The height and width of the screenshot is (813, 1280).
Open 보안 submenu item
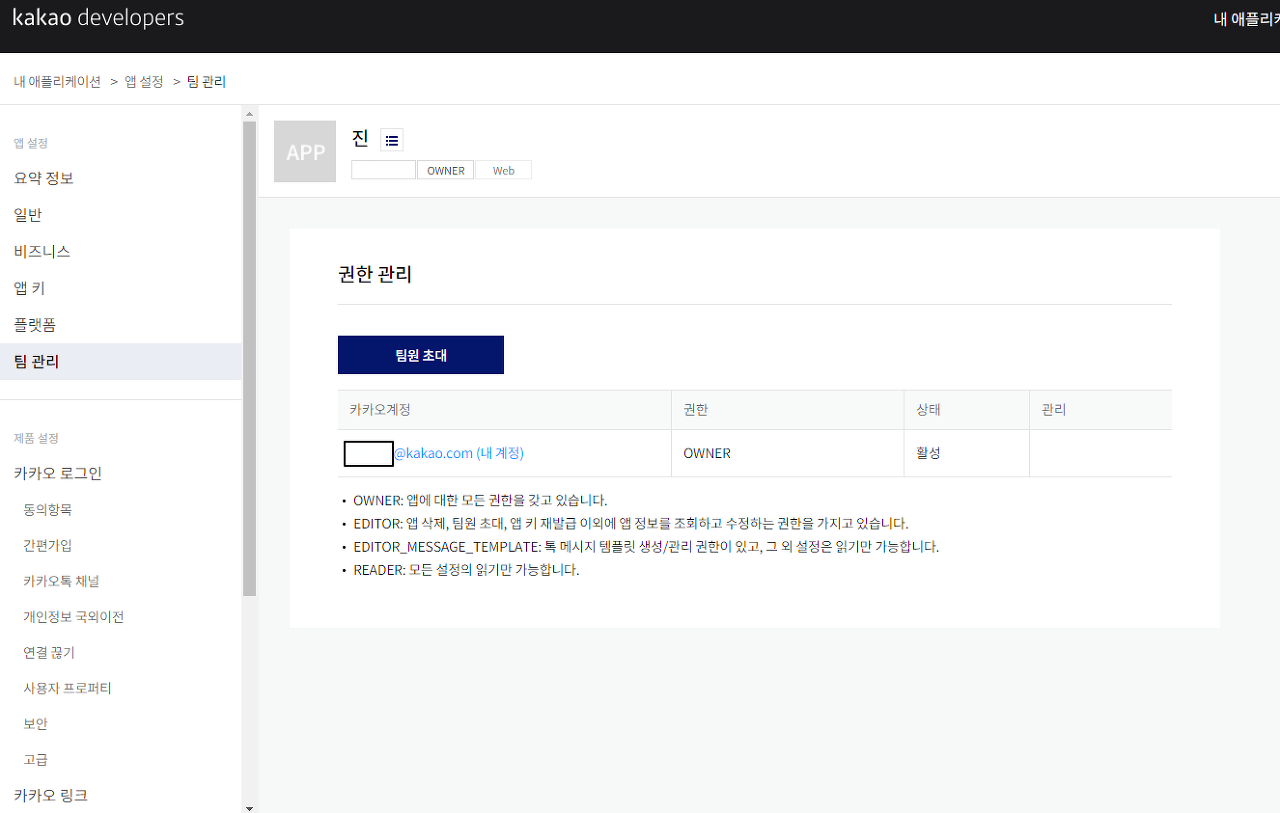[x=35, y=724]
